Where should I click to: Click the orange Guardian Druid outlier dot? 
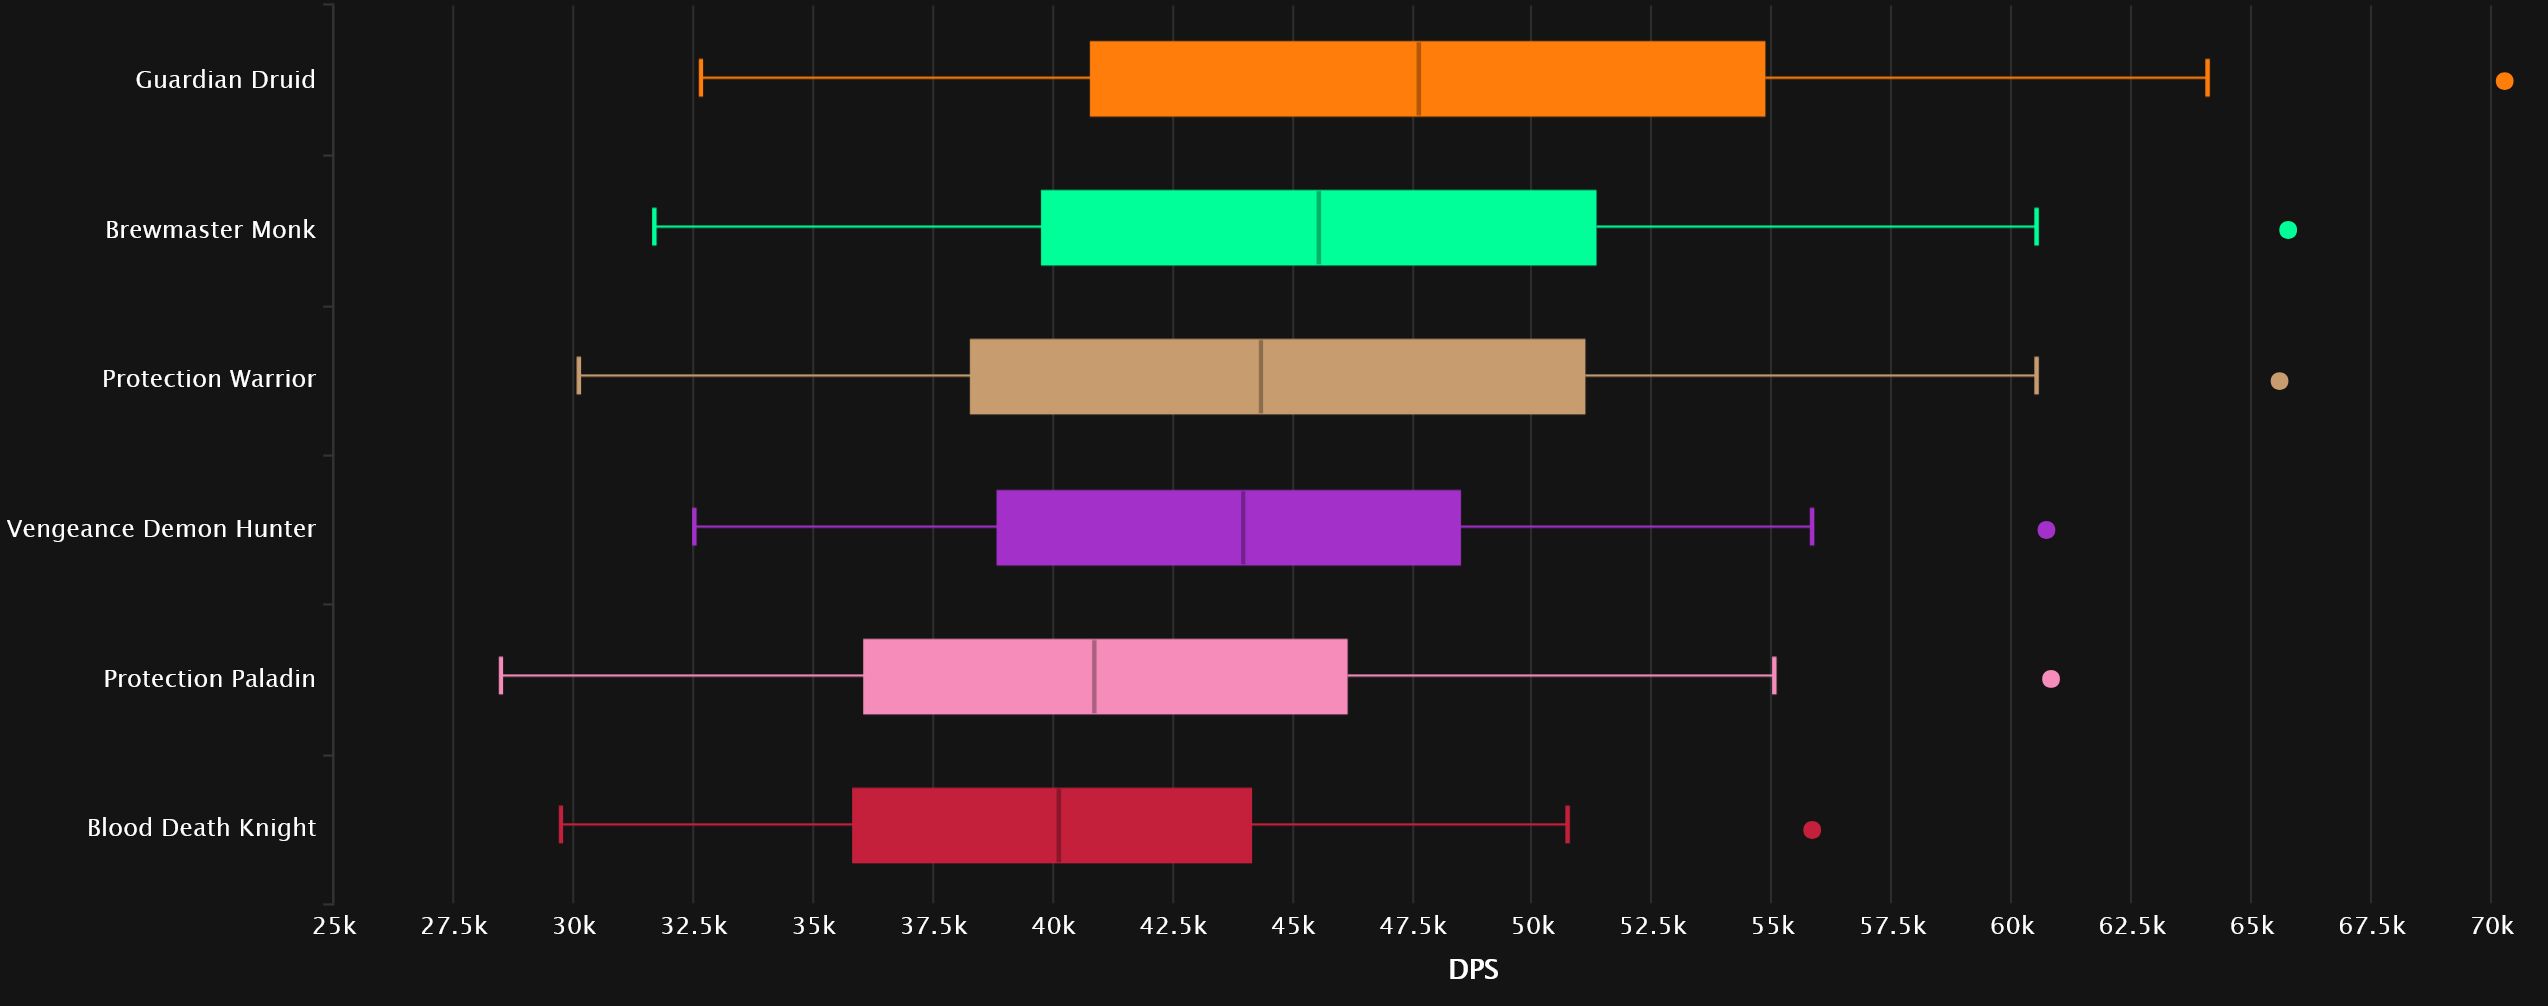tap(2504, 81)
